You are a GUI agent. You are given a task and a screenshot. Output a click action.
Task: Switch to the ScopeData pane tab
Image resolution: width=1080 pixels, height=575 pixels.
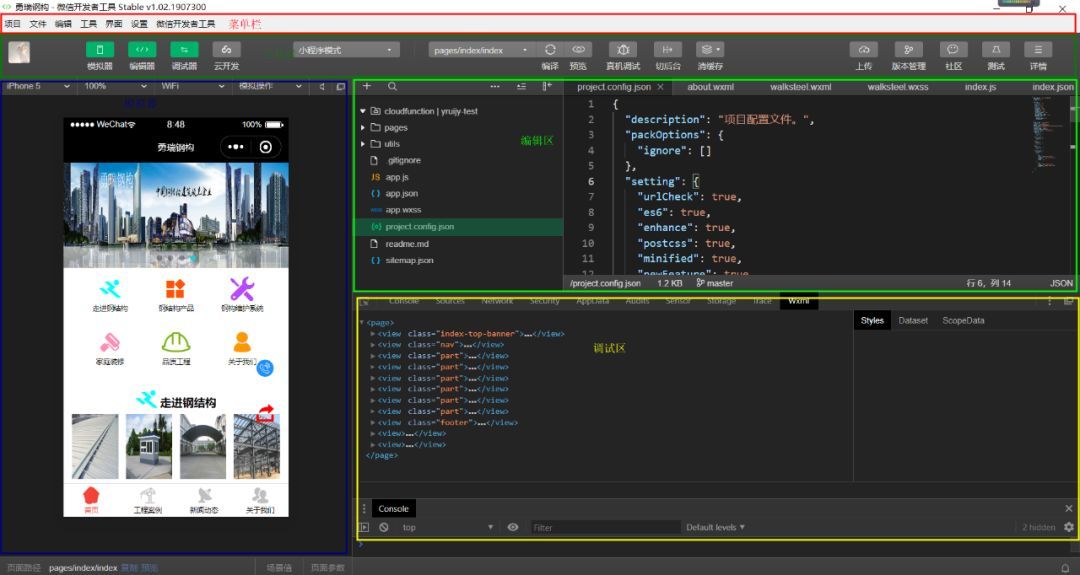click(963, 320)
